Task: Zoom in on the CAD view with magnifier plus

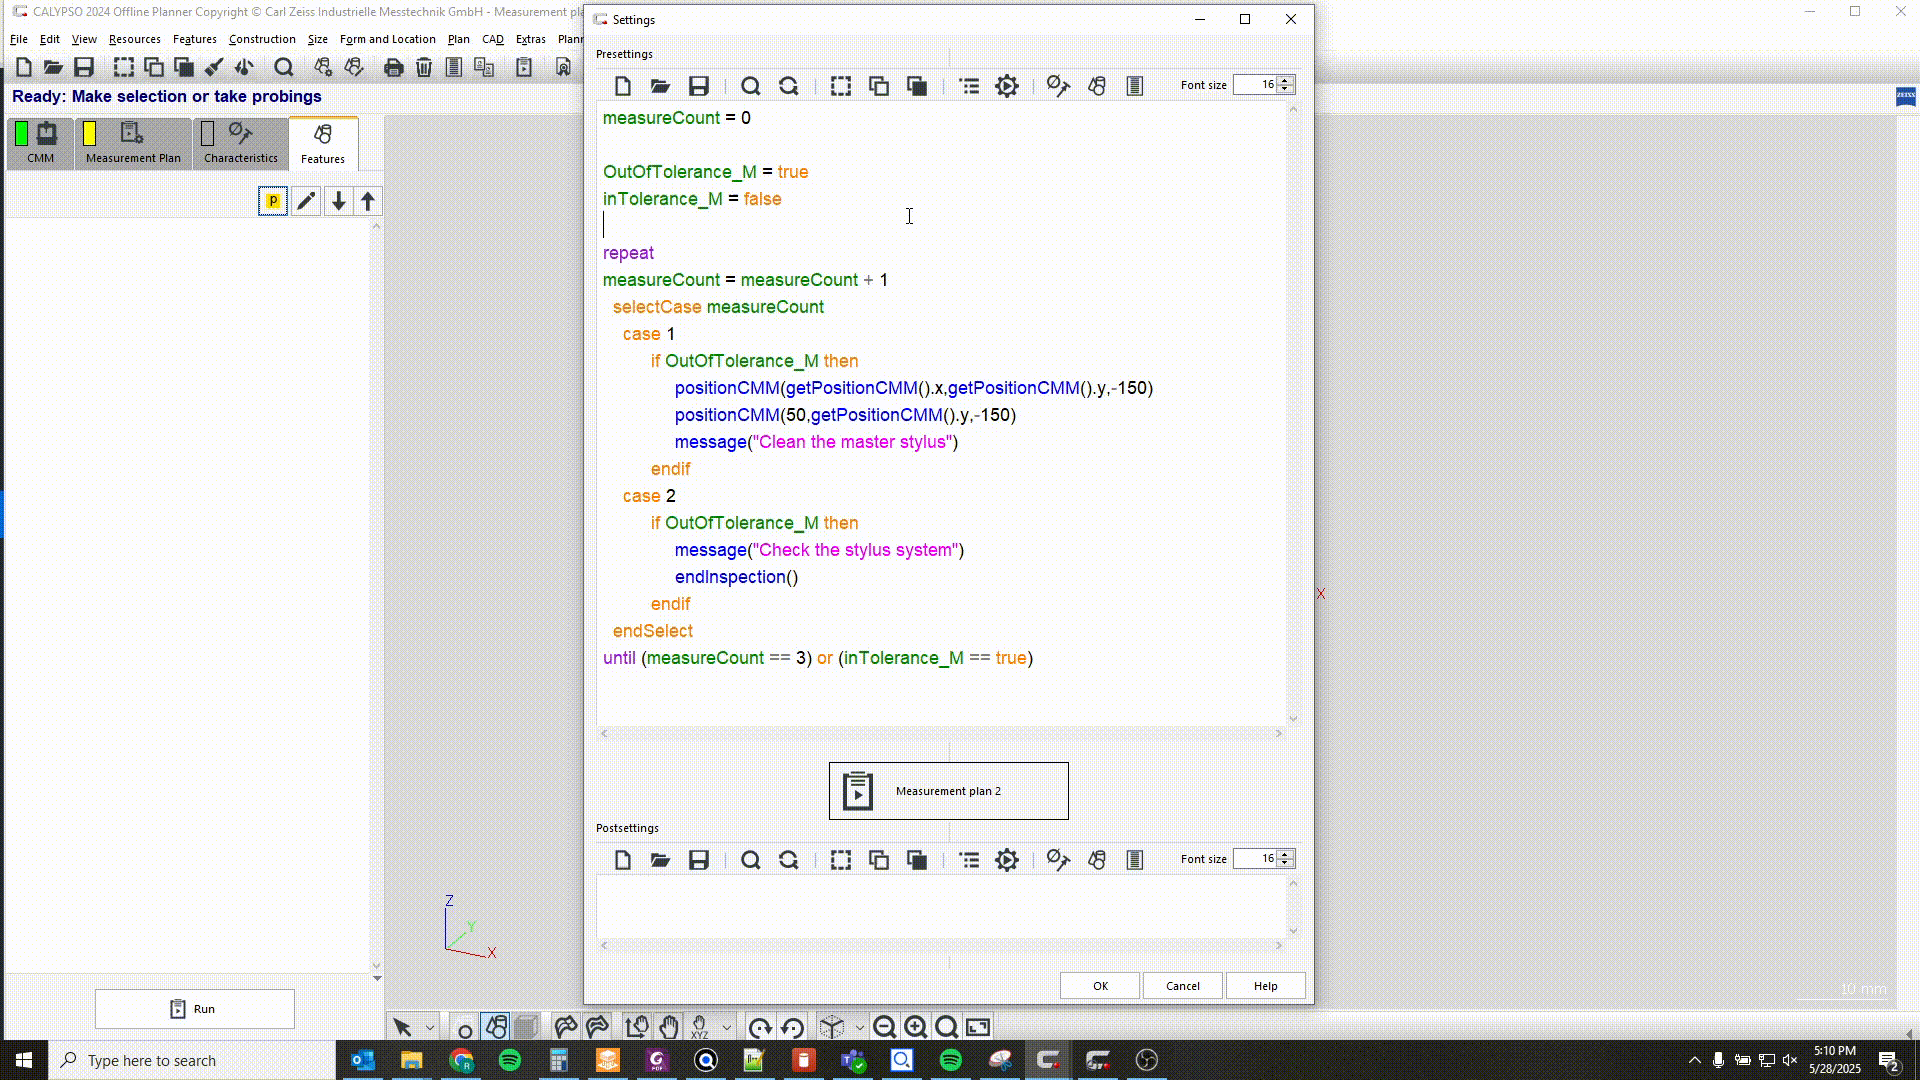Action: (x=915, y=1026)
